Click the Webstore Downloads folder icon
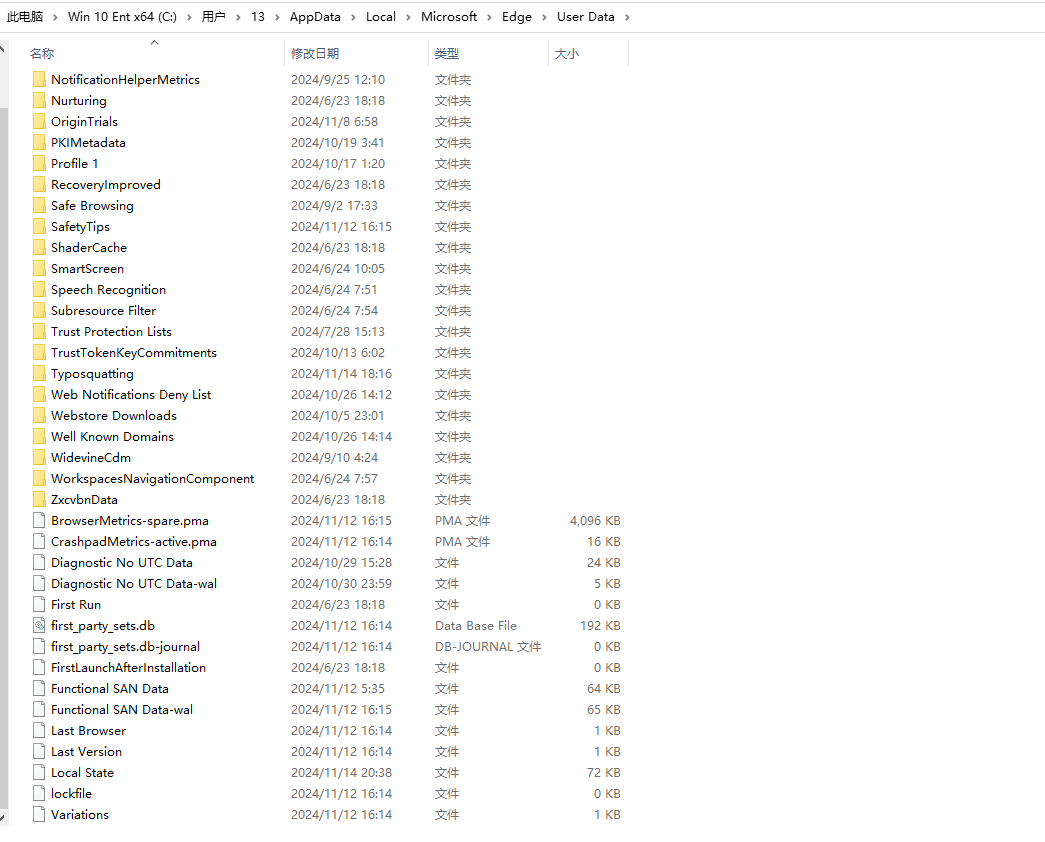Viewport: 1045px width, 842px height. (x=39, y=415)
